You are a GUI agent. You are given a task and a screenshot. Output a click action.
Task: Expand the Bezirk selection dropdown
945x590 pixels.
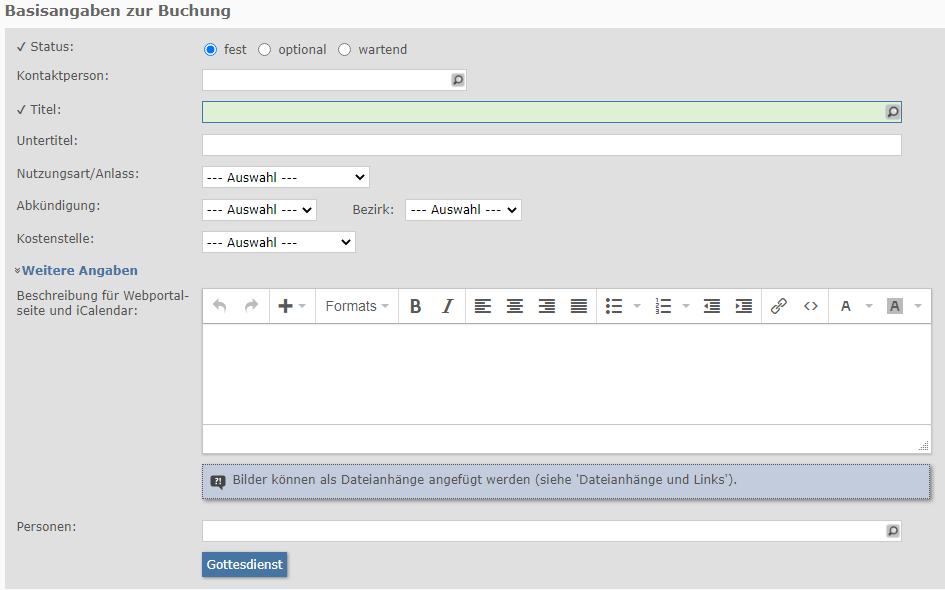pos(463,210)
